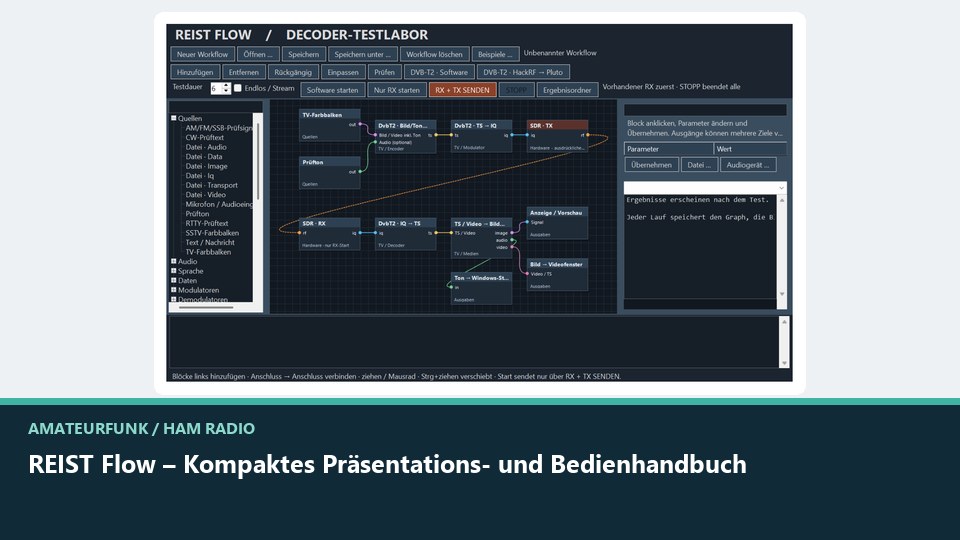Select Datei - Video tree item
This screenshot has width=960, height=540.
point(205,195)
